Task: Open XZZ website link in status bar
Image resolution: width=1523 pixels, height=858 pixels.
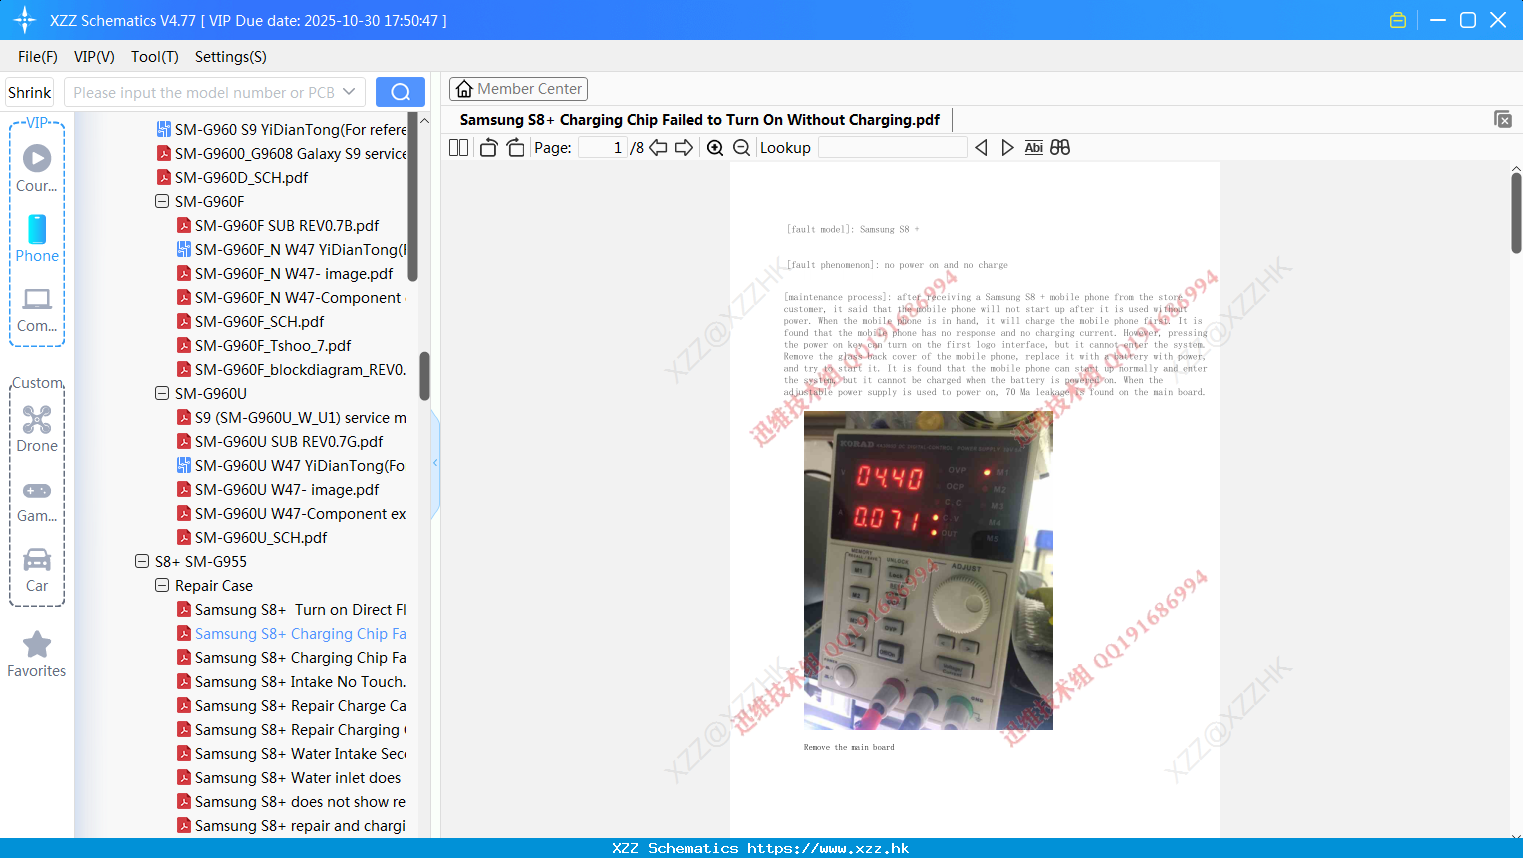Action: (828, 848)
